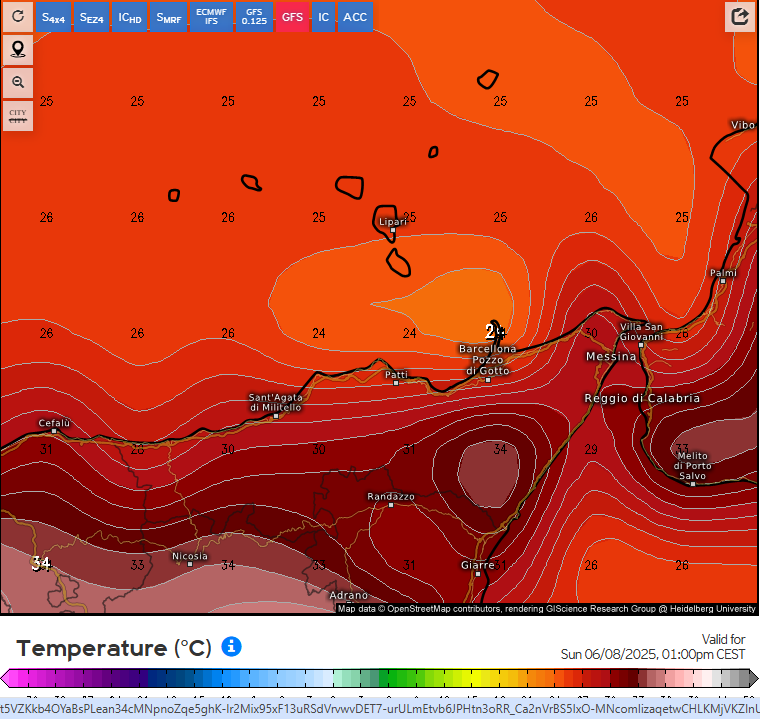Select the highlighted GFS model button
This screenshot has width=760, height=719.
(x=292, y=17)
